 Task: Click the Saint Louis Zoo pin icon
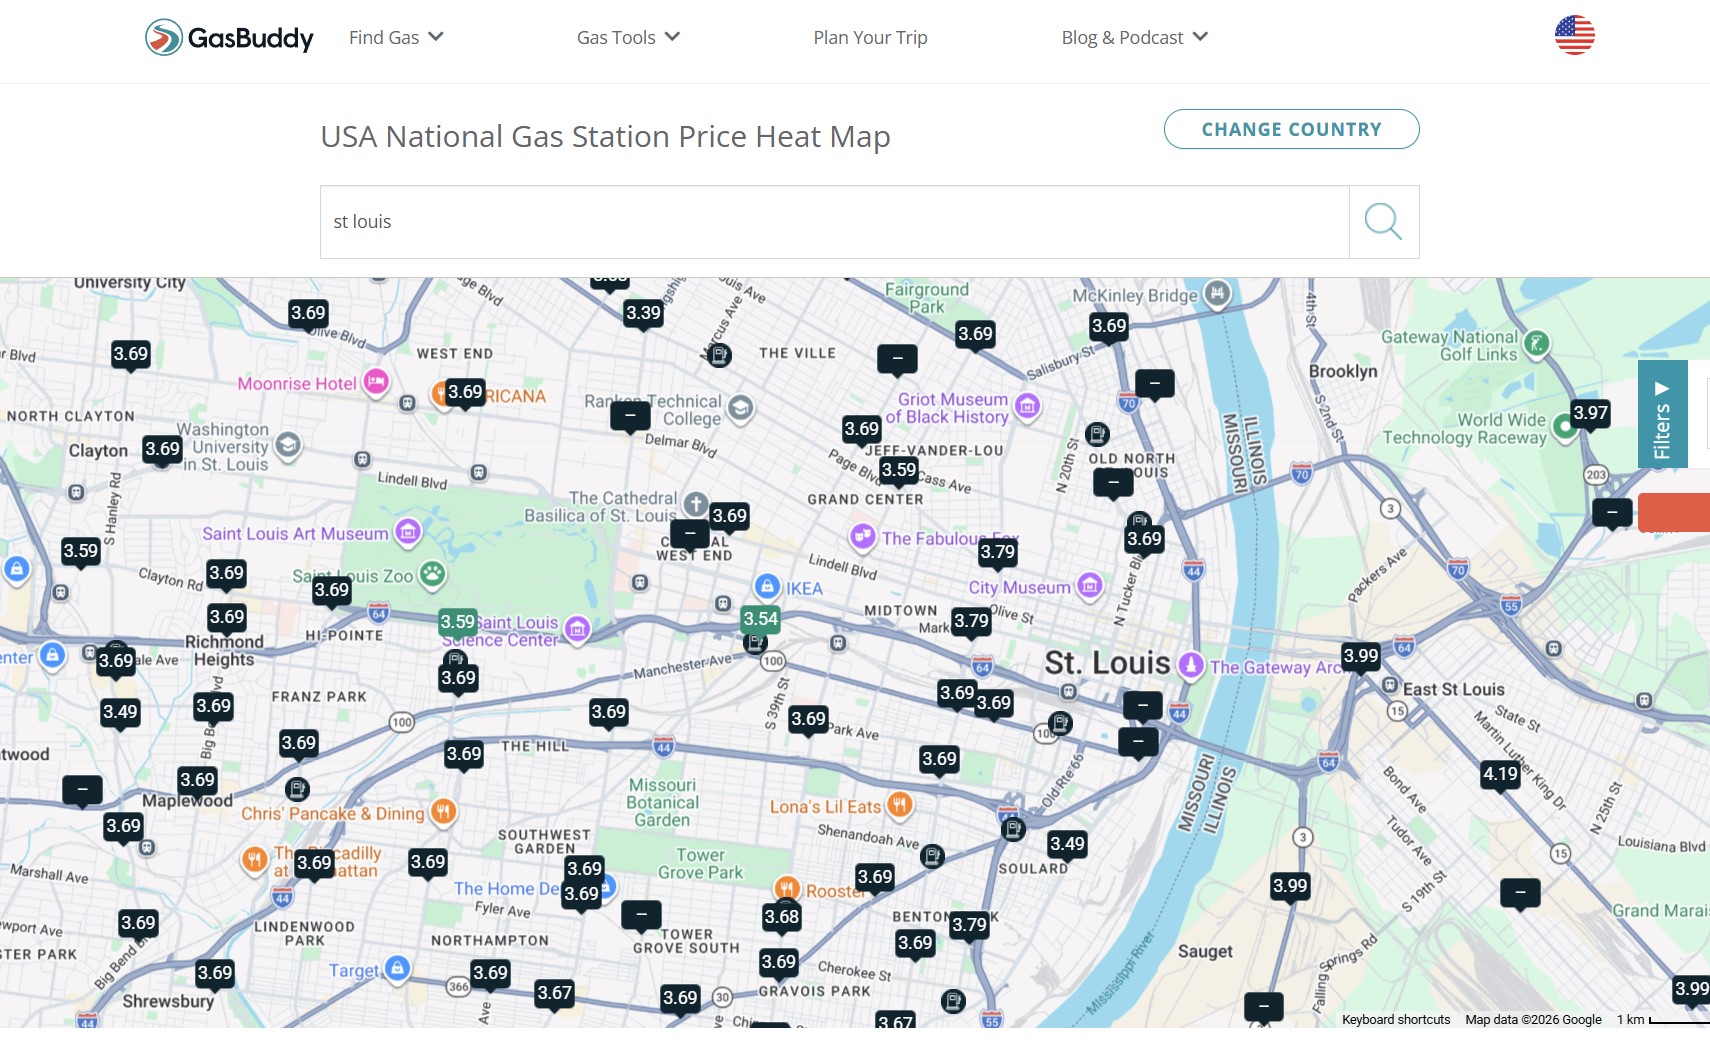pos(432,574)
